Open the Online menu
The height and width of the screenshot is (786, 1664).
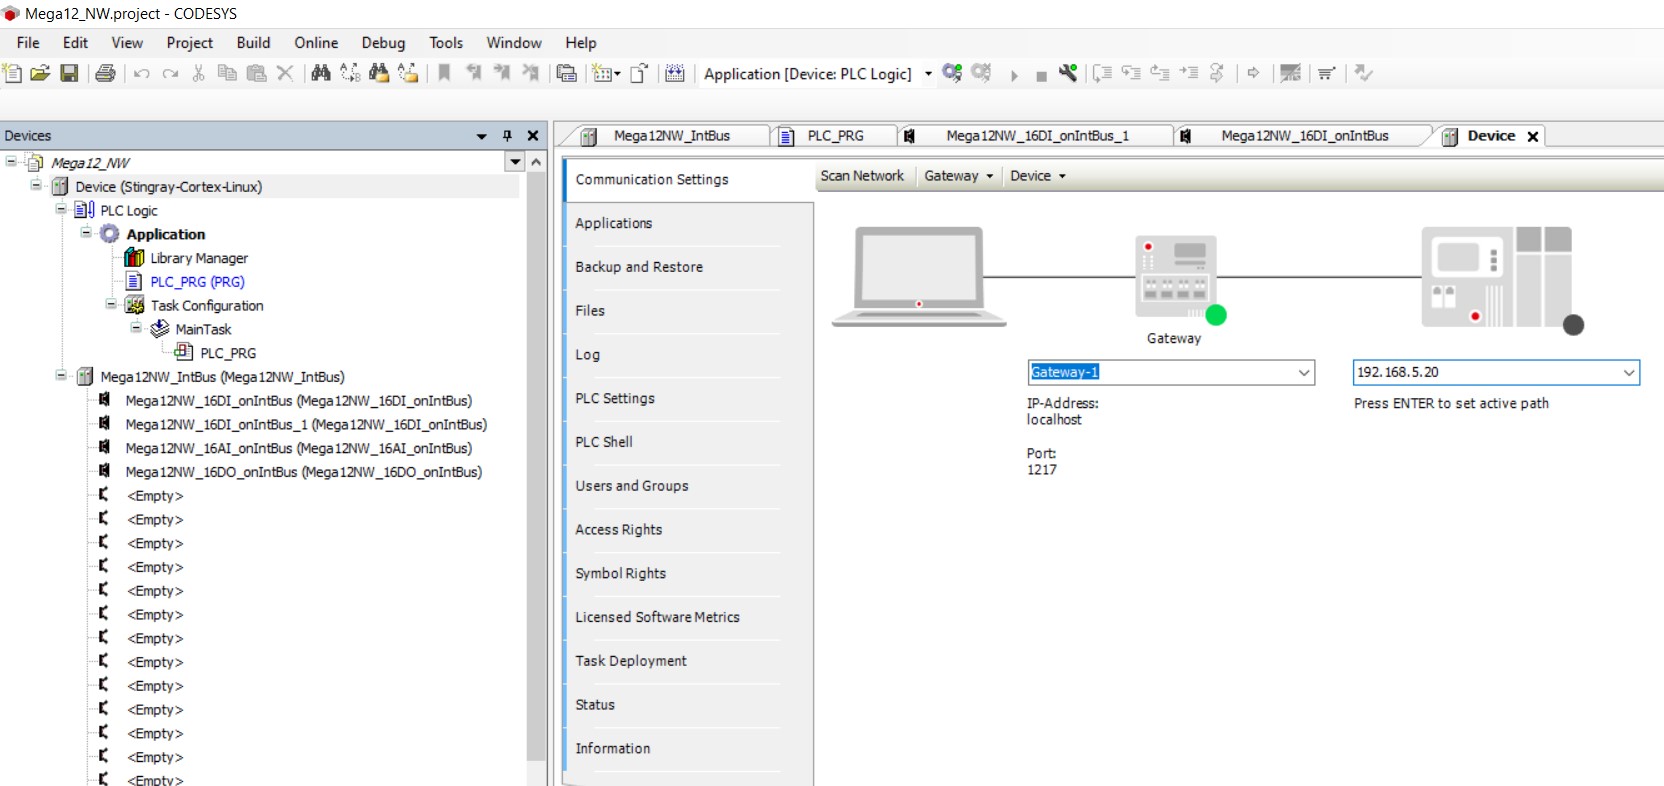(x=316, y=43)
